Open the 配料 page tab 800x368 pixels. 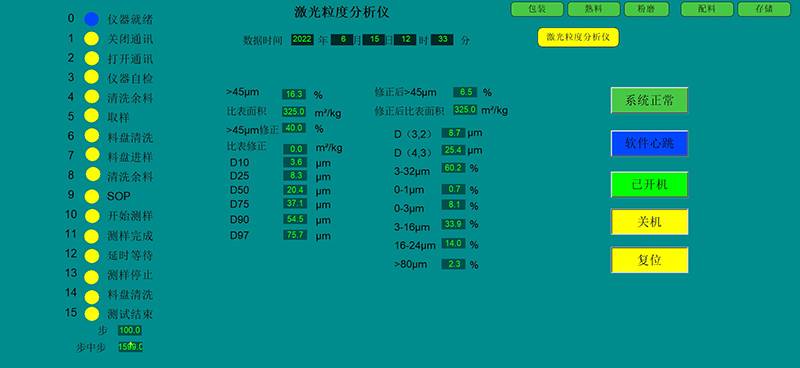pyautogui.click(x=707, y=9)
